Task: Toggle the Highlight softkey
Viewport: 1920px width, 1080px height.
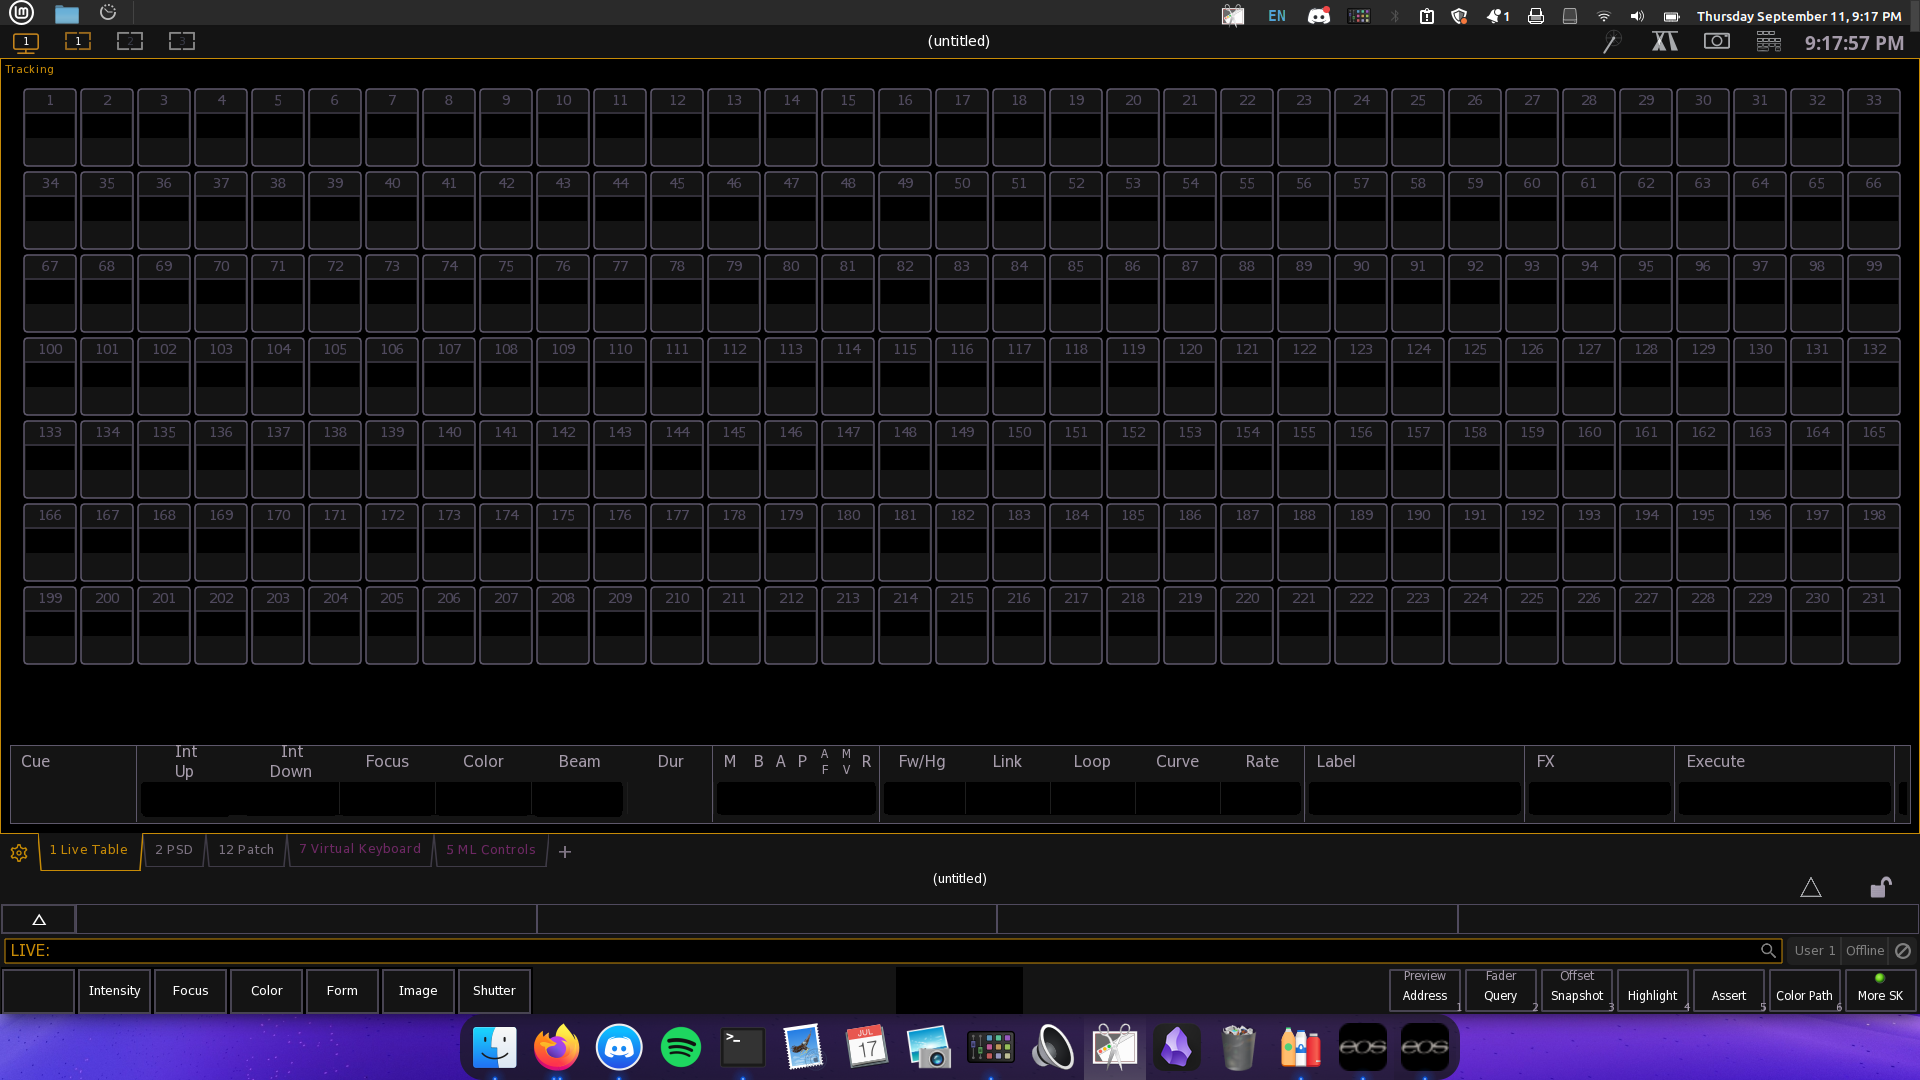Action: tap(1652, 991)
